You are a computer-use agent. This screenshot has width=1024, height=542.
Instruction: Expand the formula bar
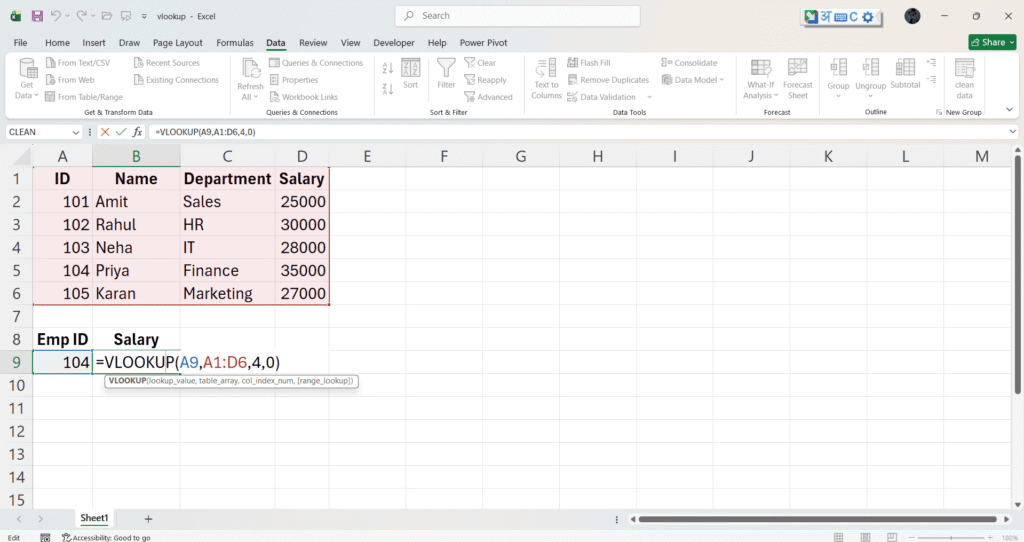(x=1013, y=132)
